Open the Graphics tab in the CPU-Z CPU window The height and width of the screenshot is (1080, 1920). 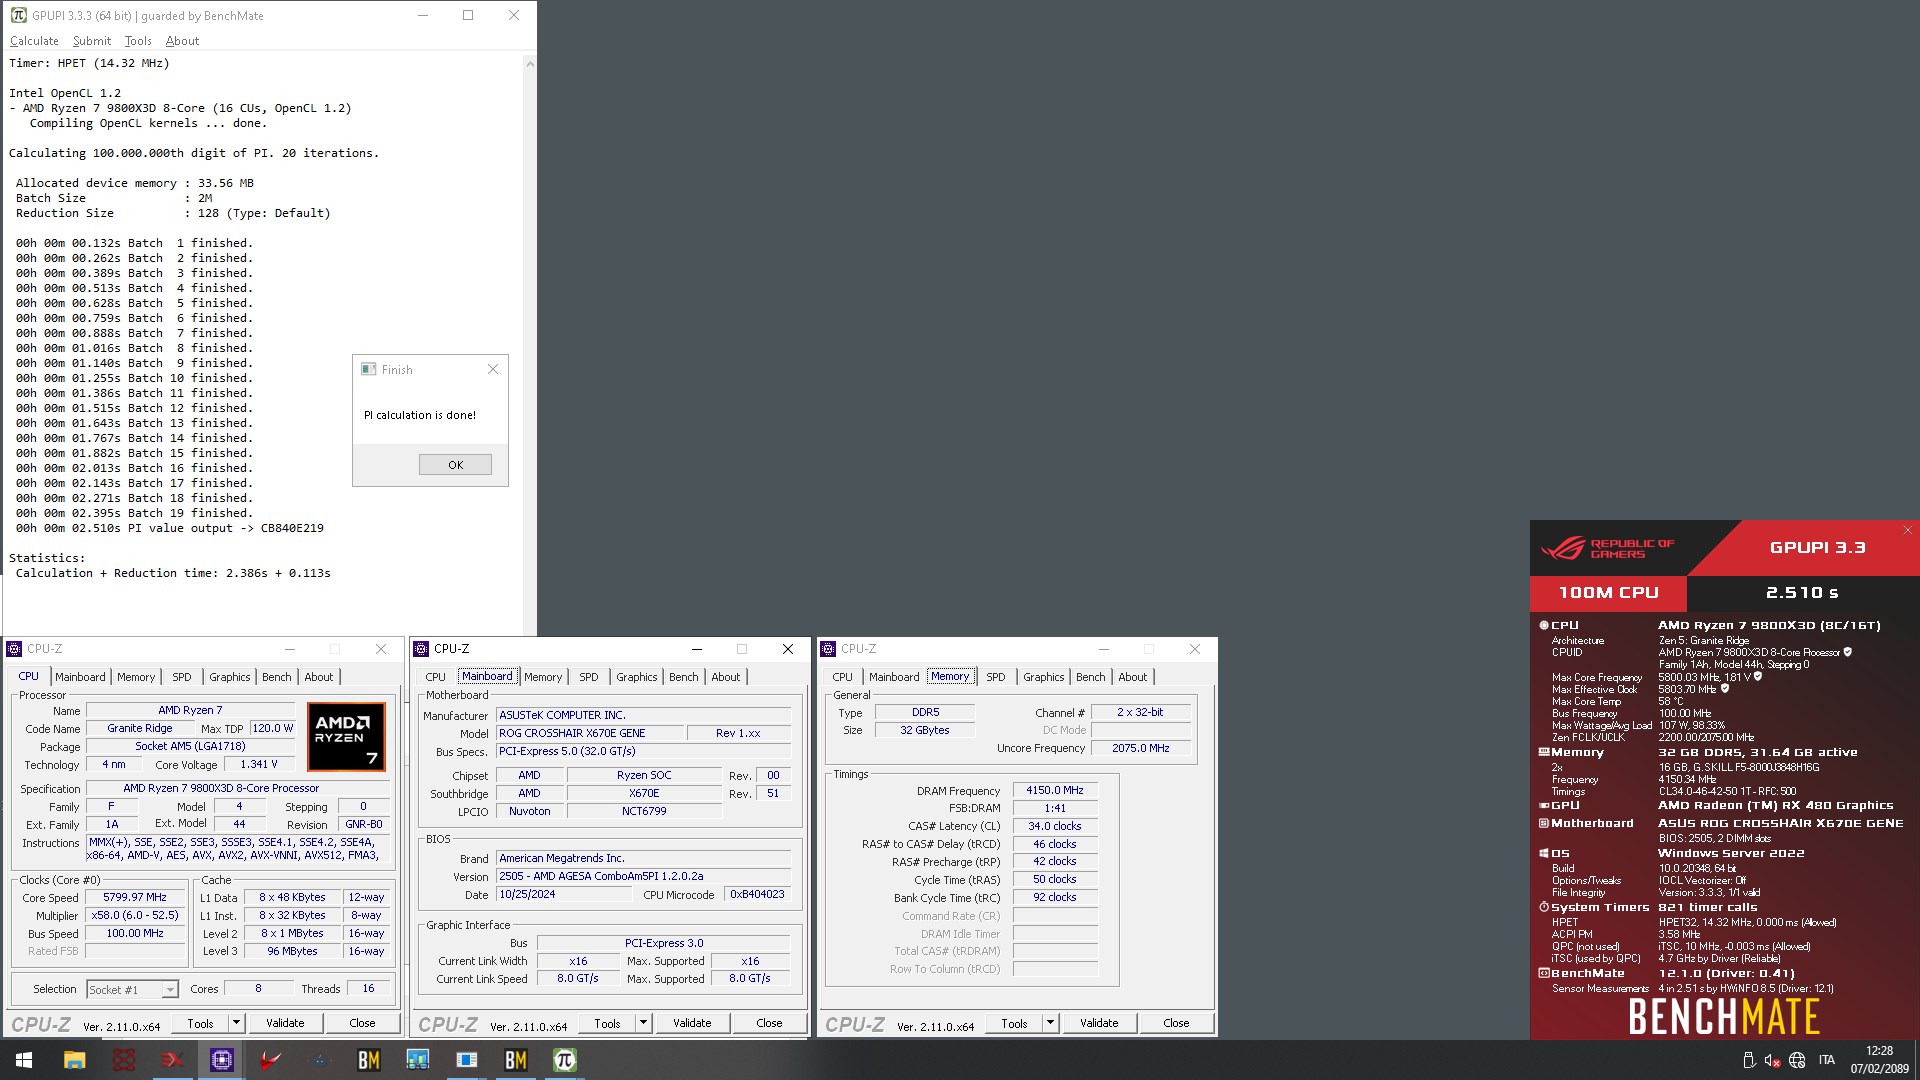229,677
